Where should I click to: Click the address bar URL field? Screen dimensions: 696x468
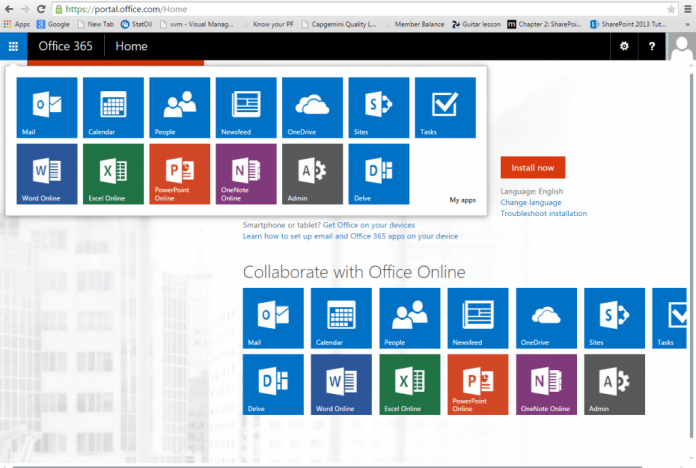coord(364,9)
